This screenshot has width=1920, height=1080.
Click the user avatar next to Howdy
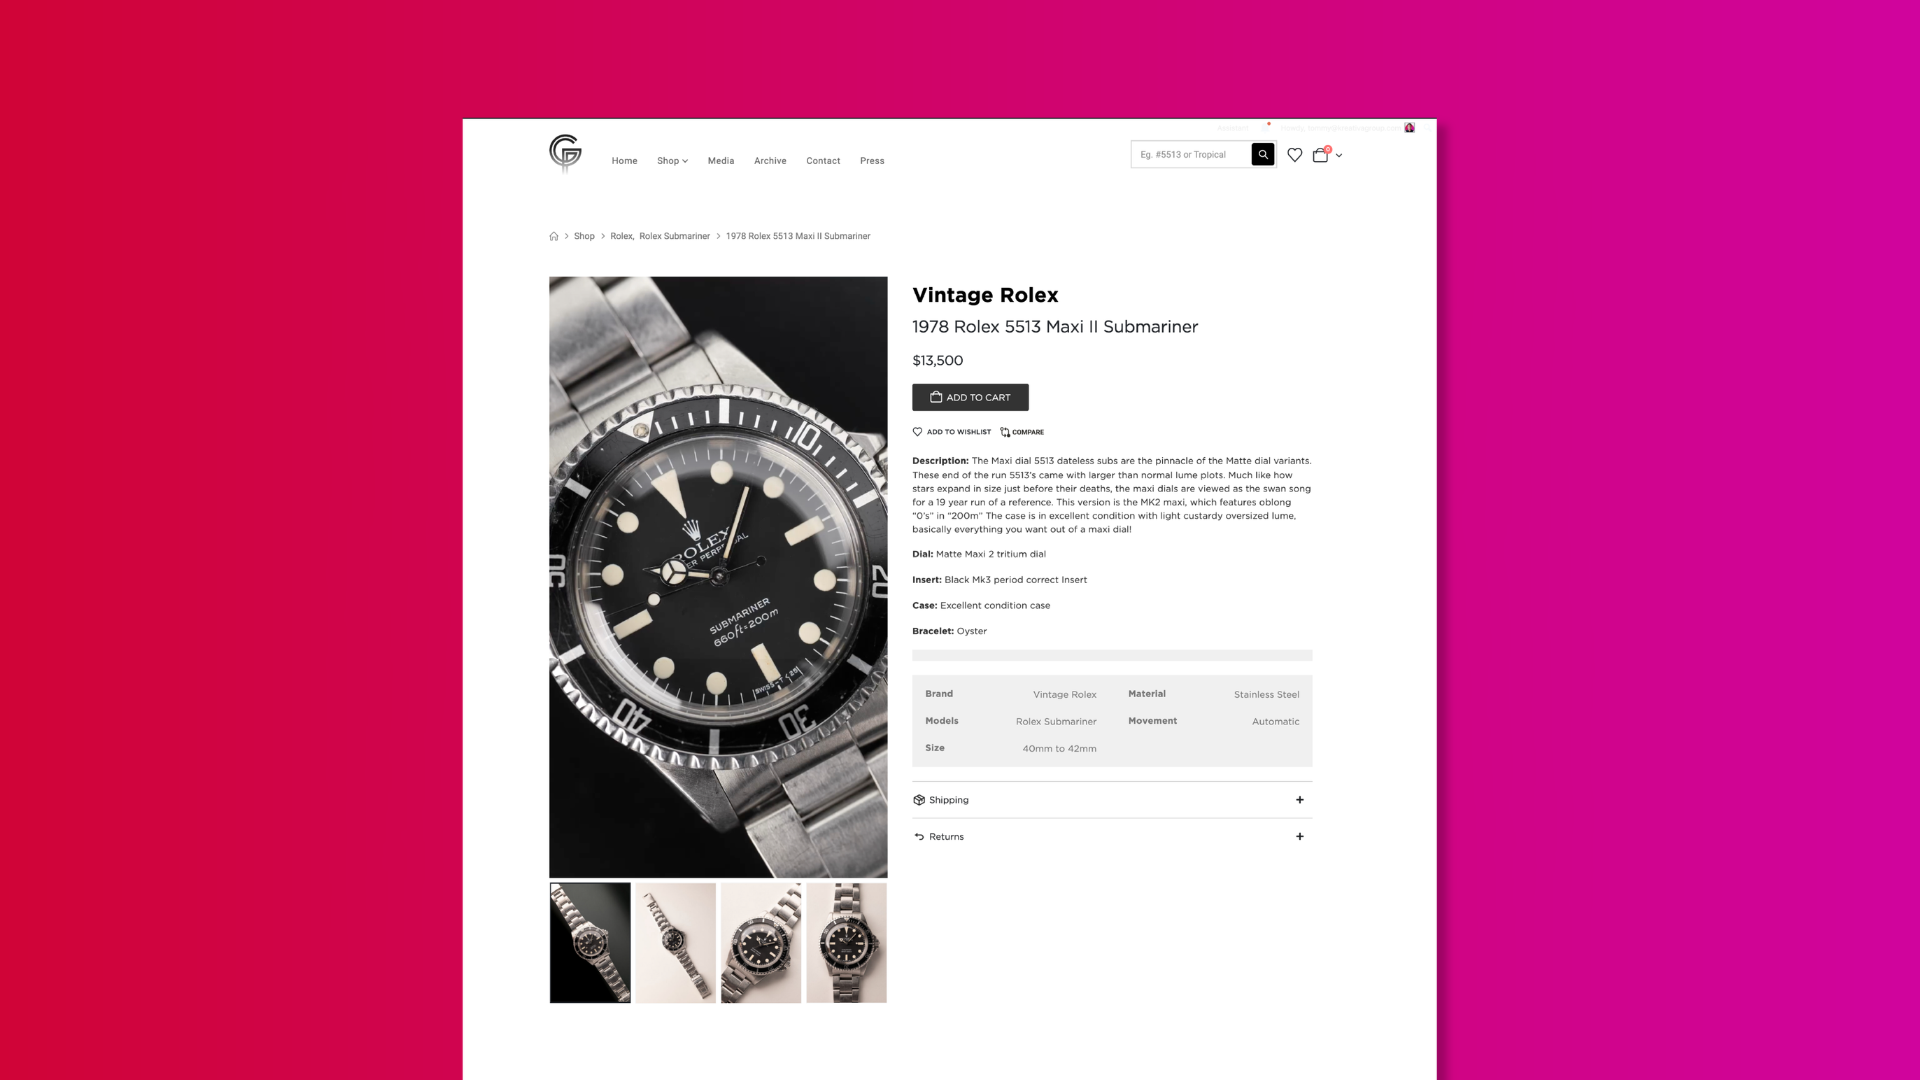tap(1409, 128)
